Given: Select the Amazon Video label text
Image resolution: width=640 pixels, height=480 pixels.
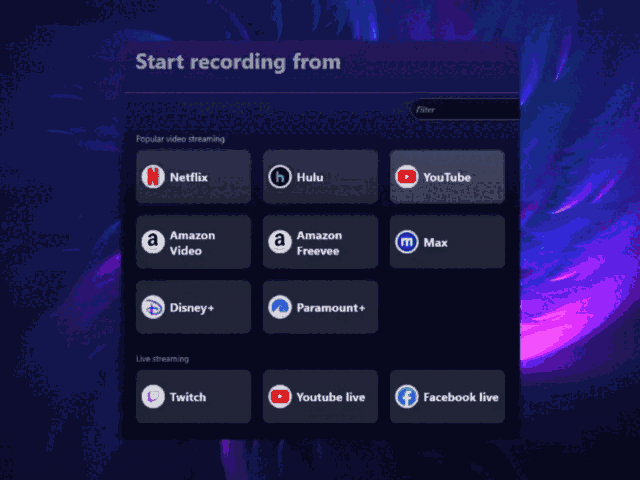Looking at the screenshot, I should coord(192,243).
